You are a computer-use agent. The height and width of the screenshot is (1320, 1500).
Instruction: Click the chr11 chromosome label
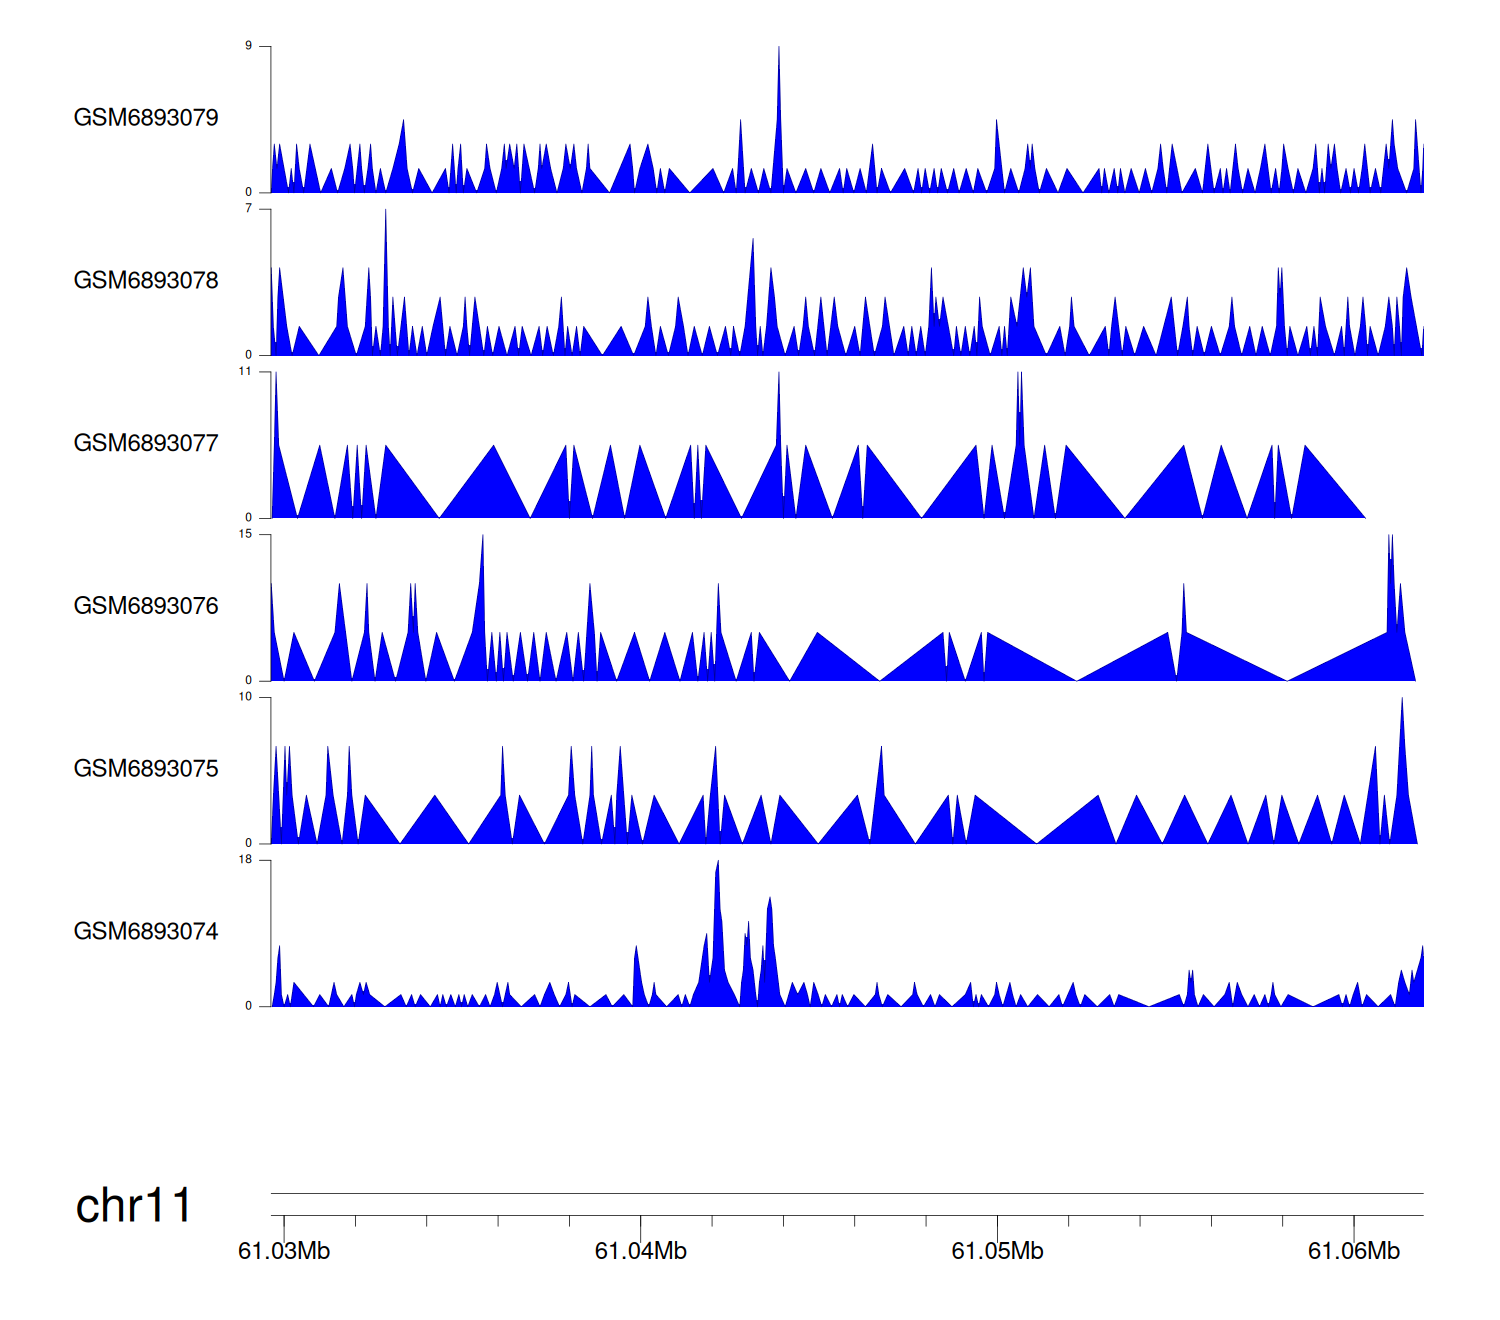[133, 1206]
